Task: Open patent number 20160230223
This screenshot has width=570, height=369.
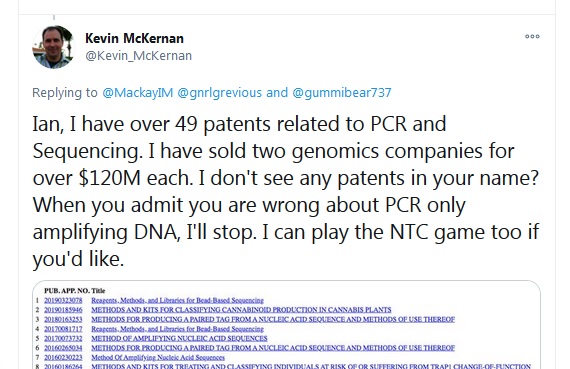Action: tap(63, 357)
